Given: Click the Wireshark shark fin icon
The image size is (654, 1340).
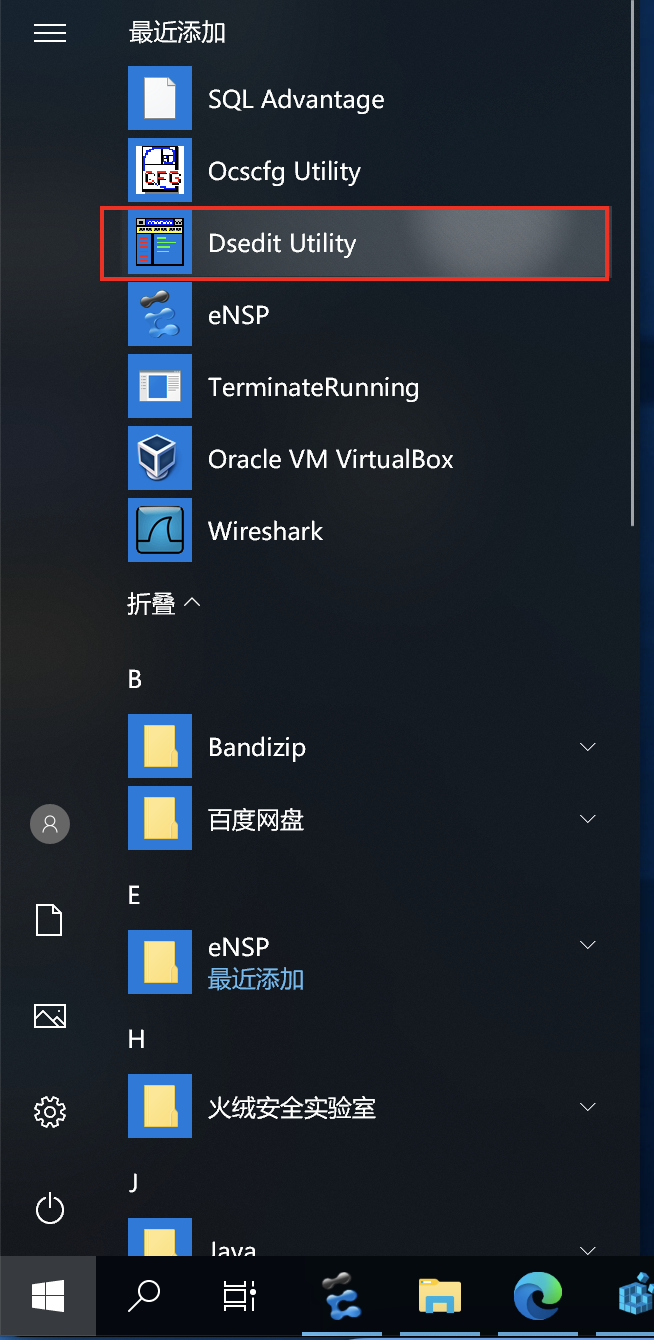Looking at the screenshot, I should click(160, 530).
